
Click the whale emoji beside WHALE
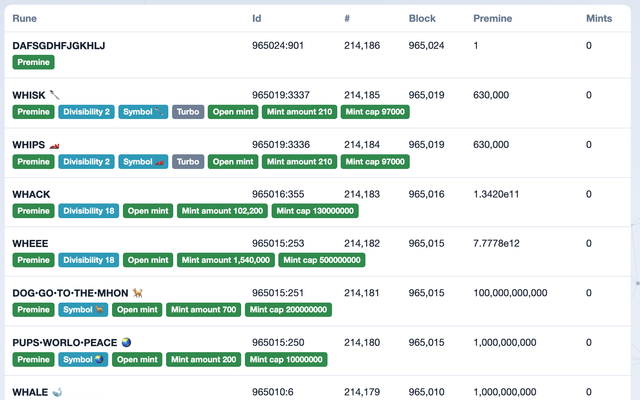(57, 392)
